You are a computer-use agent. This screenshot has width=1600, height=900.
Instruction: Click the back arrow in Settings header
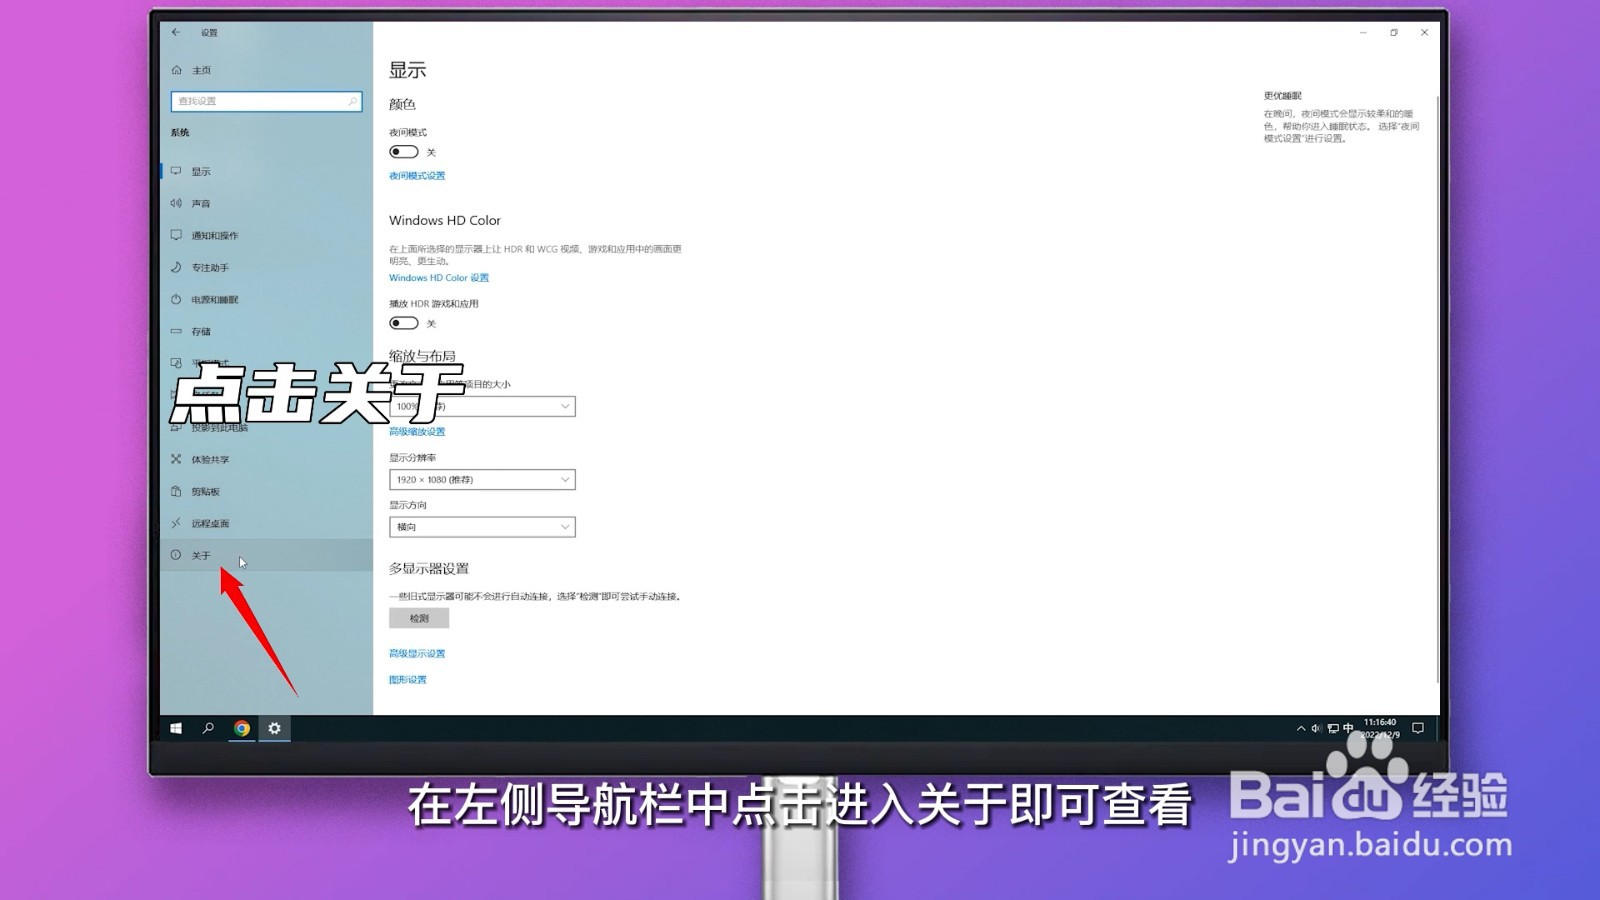pyautogui.click(x=176, y=32)
